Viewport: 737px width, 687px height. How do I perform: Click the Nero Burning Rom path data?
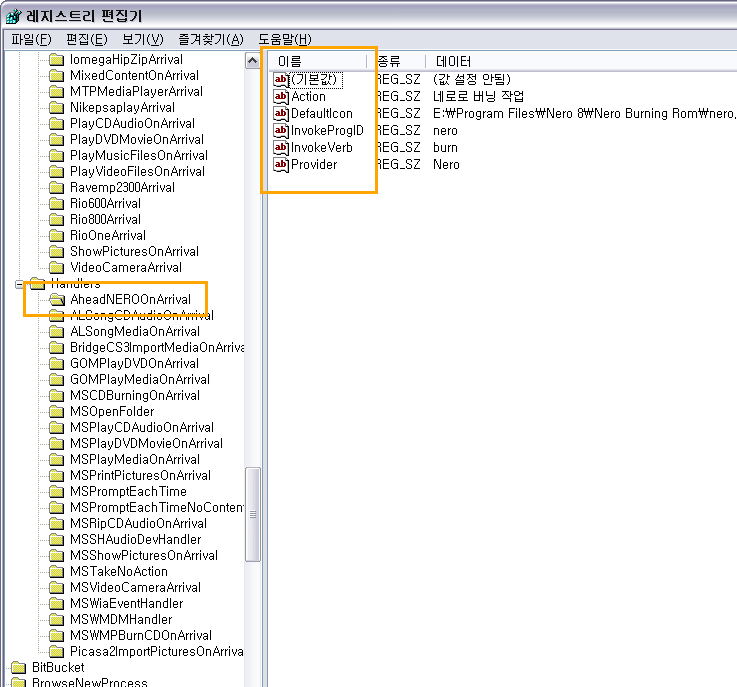(x=584, y=113)
